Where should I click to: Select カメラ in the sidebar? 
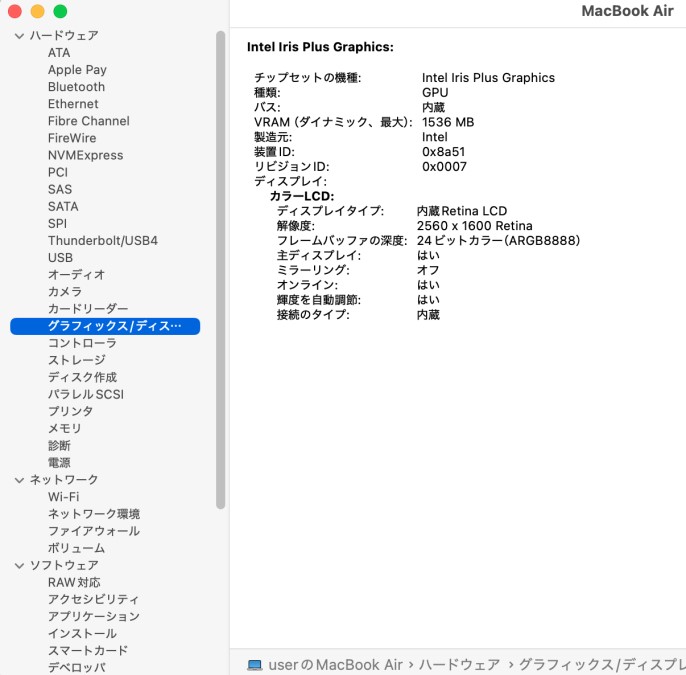(65, 291)
